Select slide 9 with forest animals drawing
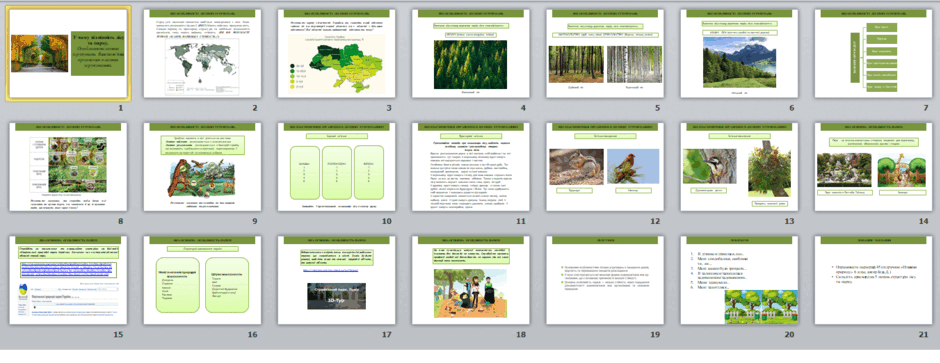The width and height of the screenshot is (940, 363). [x=203, y=167]
